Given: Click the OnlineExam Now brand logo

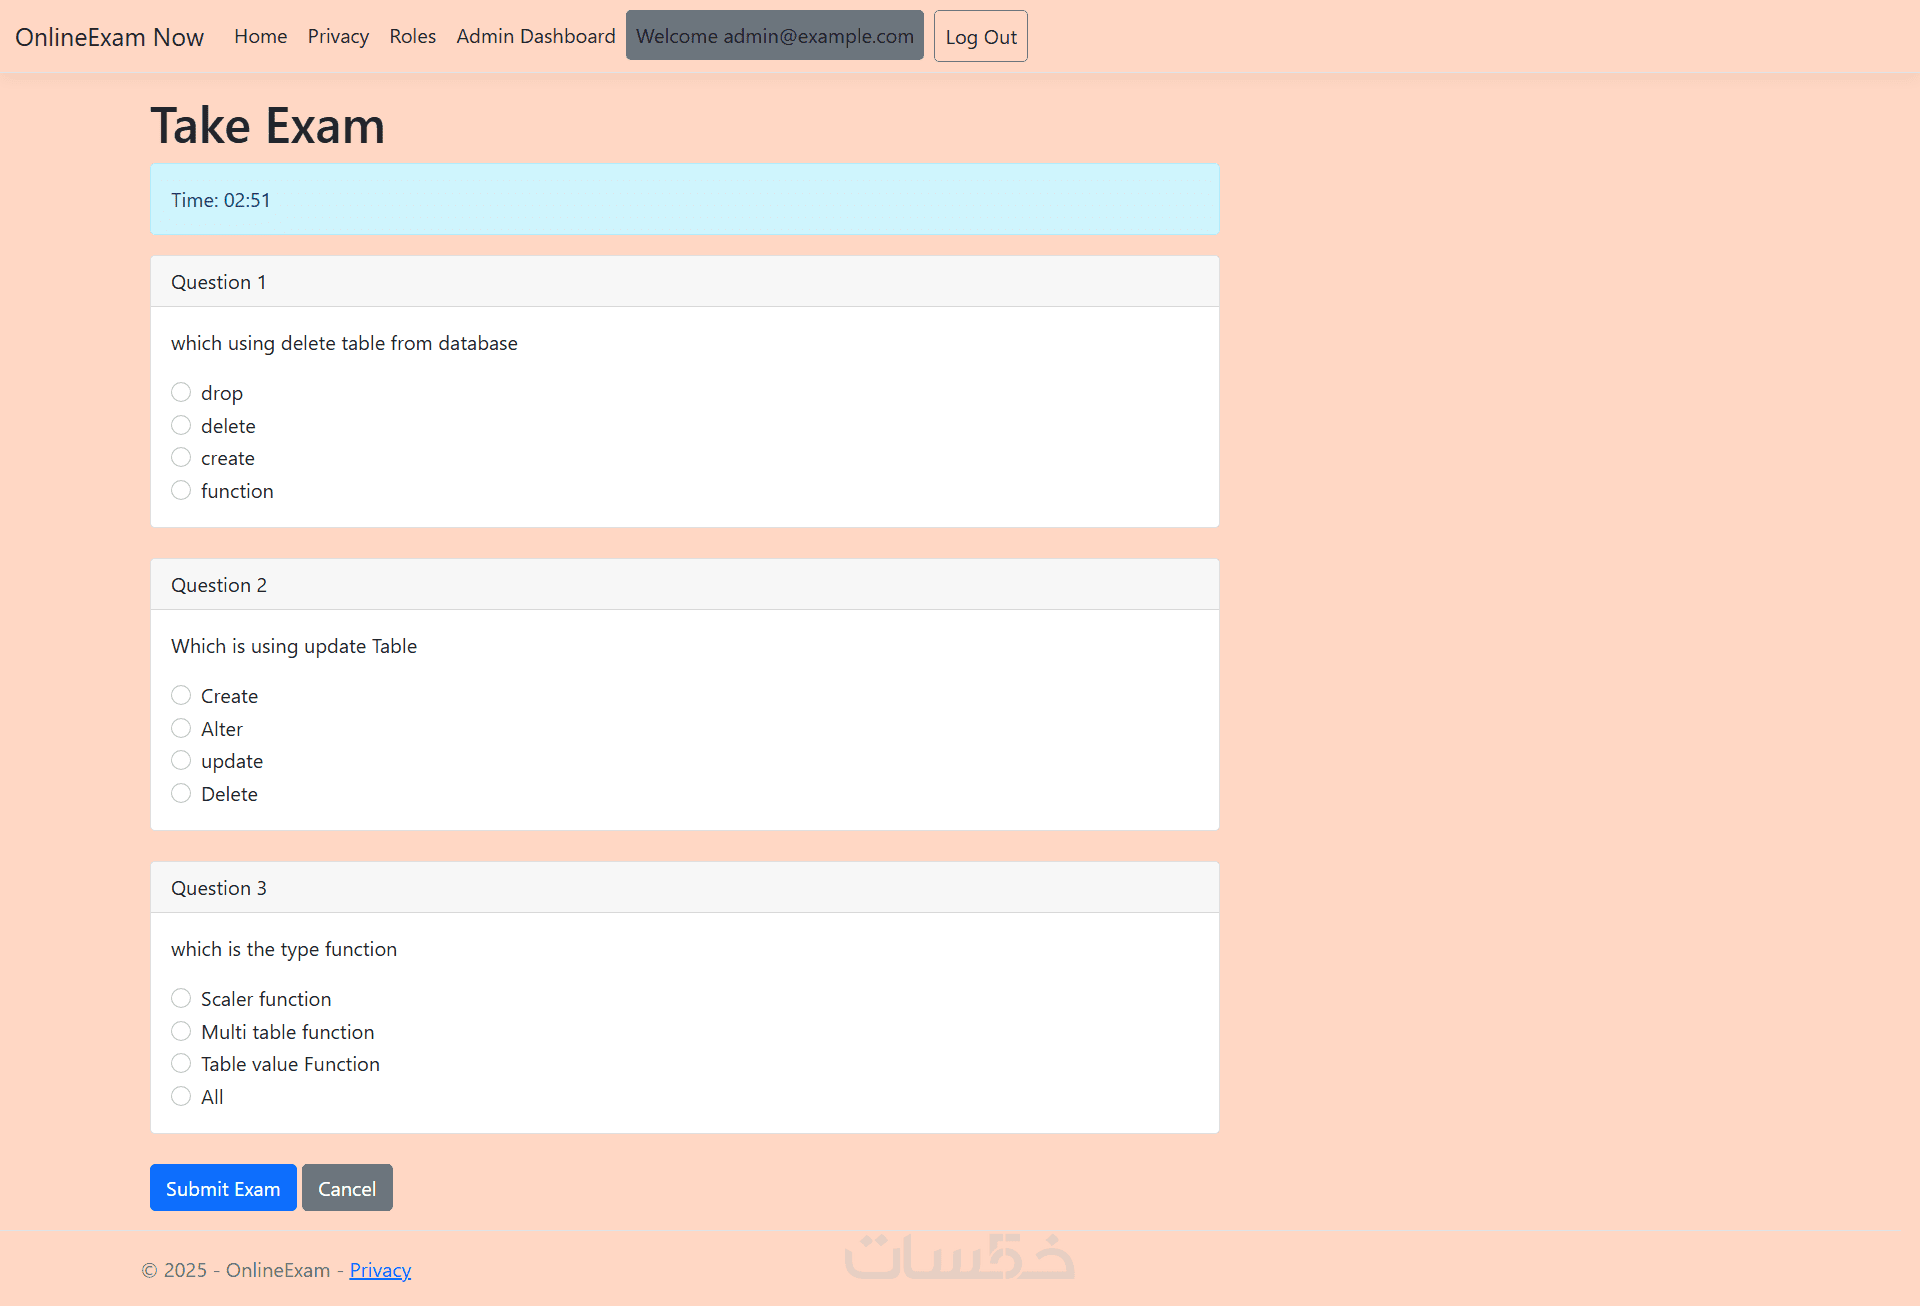Looking at the screenshot, I should tap(109, 37).
